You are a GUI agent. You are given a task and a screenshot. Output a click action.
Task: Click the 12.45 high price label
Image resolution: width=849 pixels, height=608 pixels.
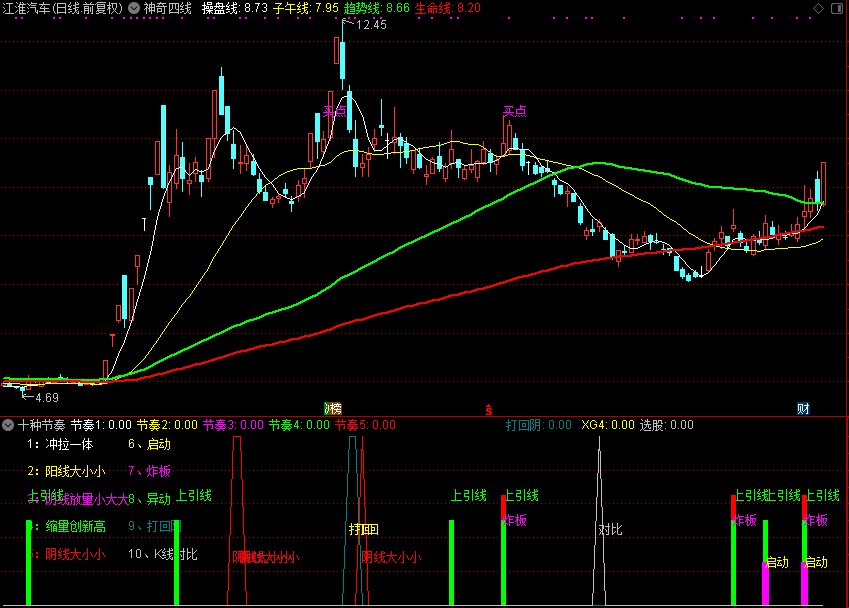click(x=370, y=25)
